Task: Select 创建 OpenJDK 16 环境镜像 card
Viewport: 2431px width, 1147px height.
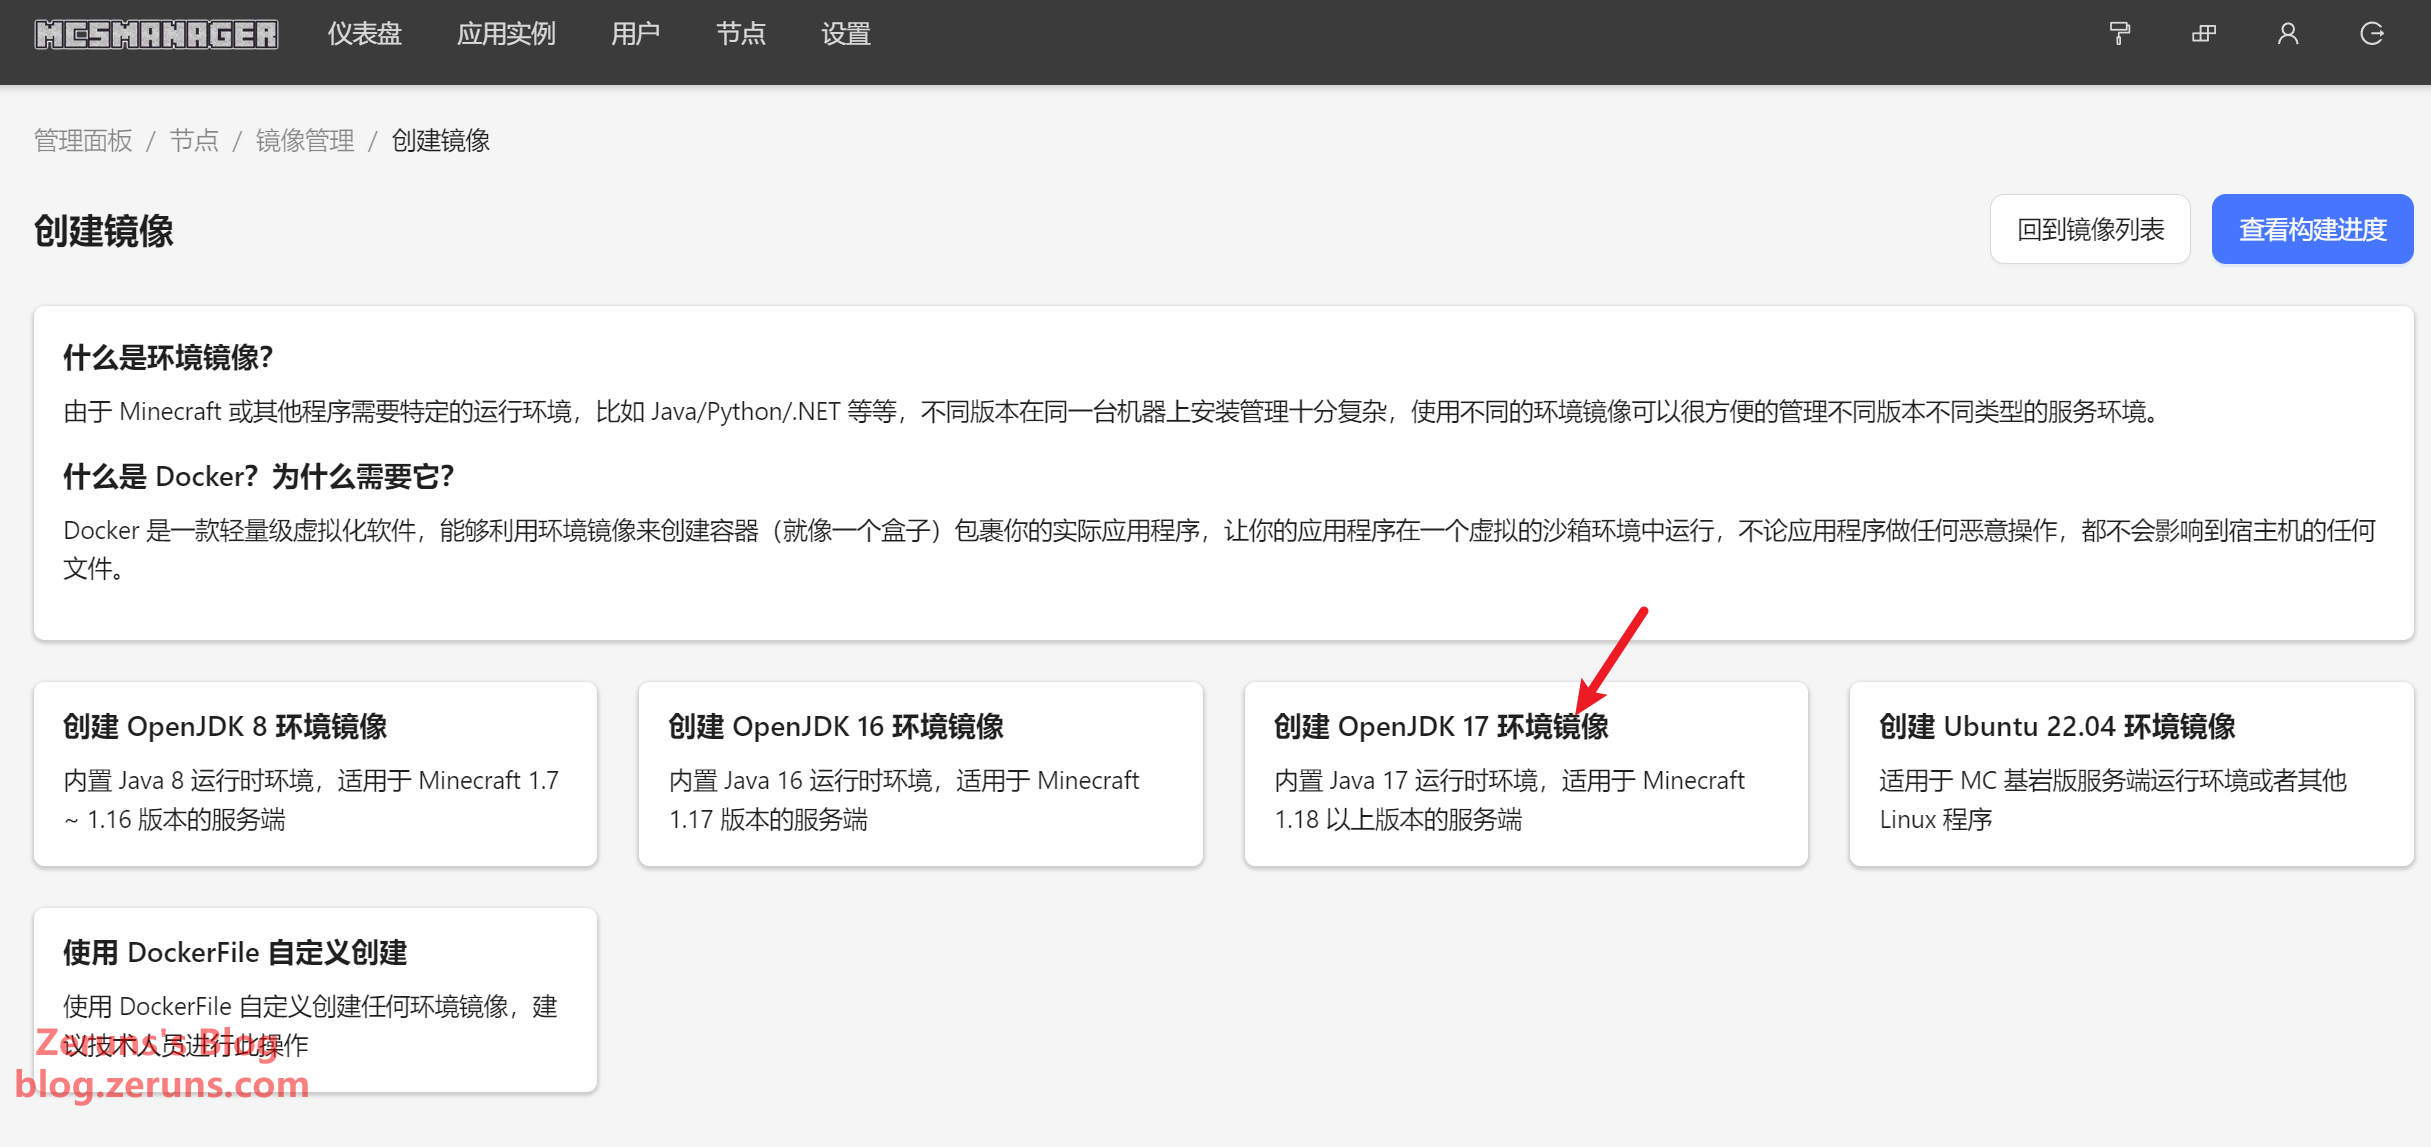Action: click(921, 774)
